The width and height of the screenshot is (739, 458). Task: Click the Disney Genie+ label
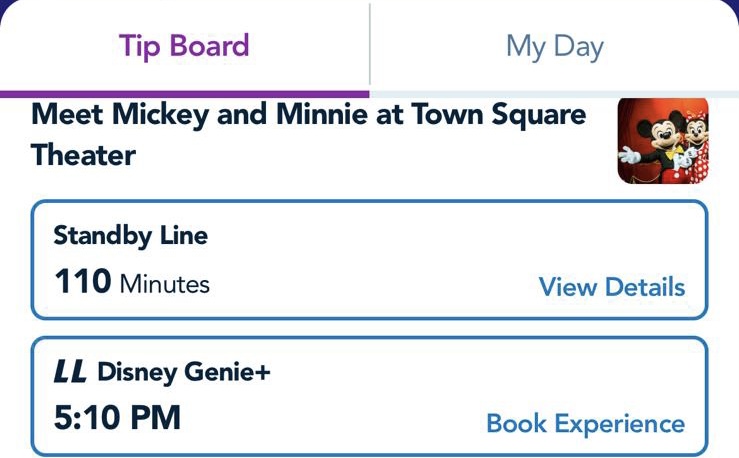(x=184, y=373)
